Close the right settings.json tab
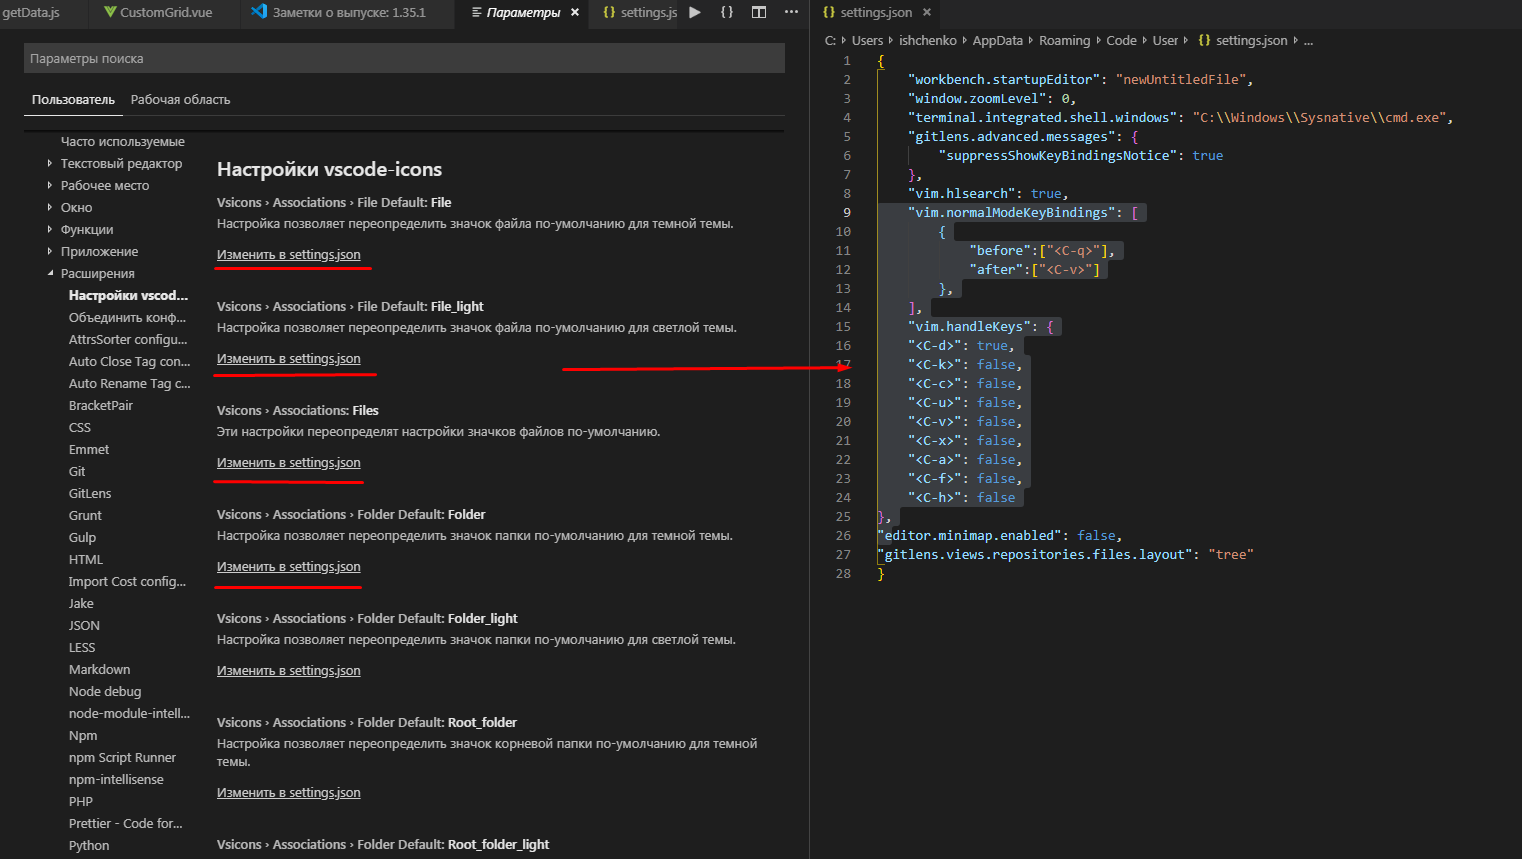This screenshot has height=859, width=1522. point(927,12)
